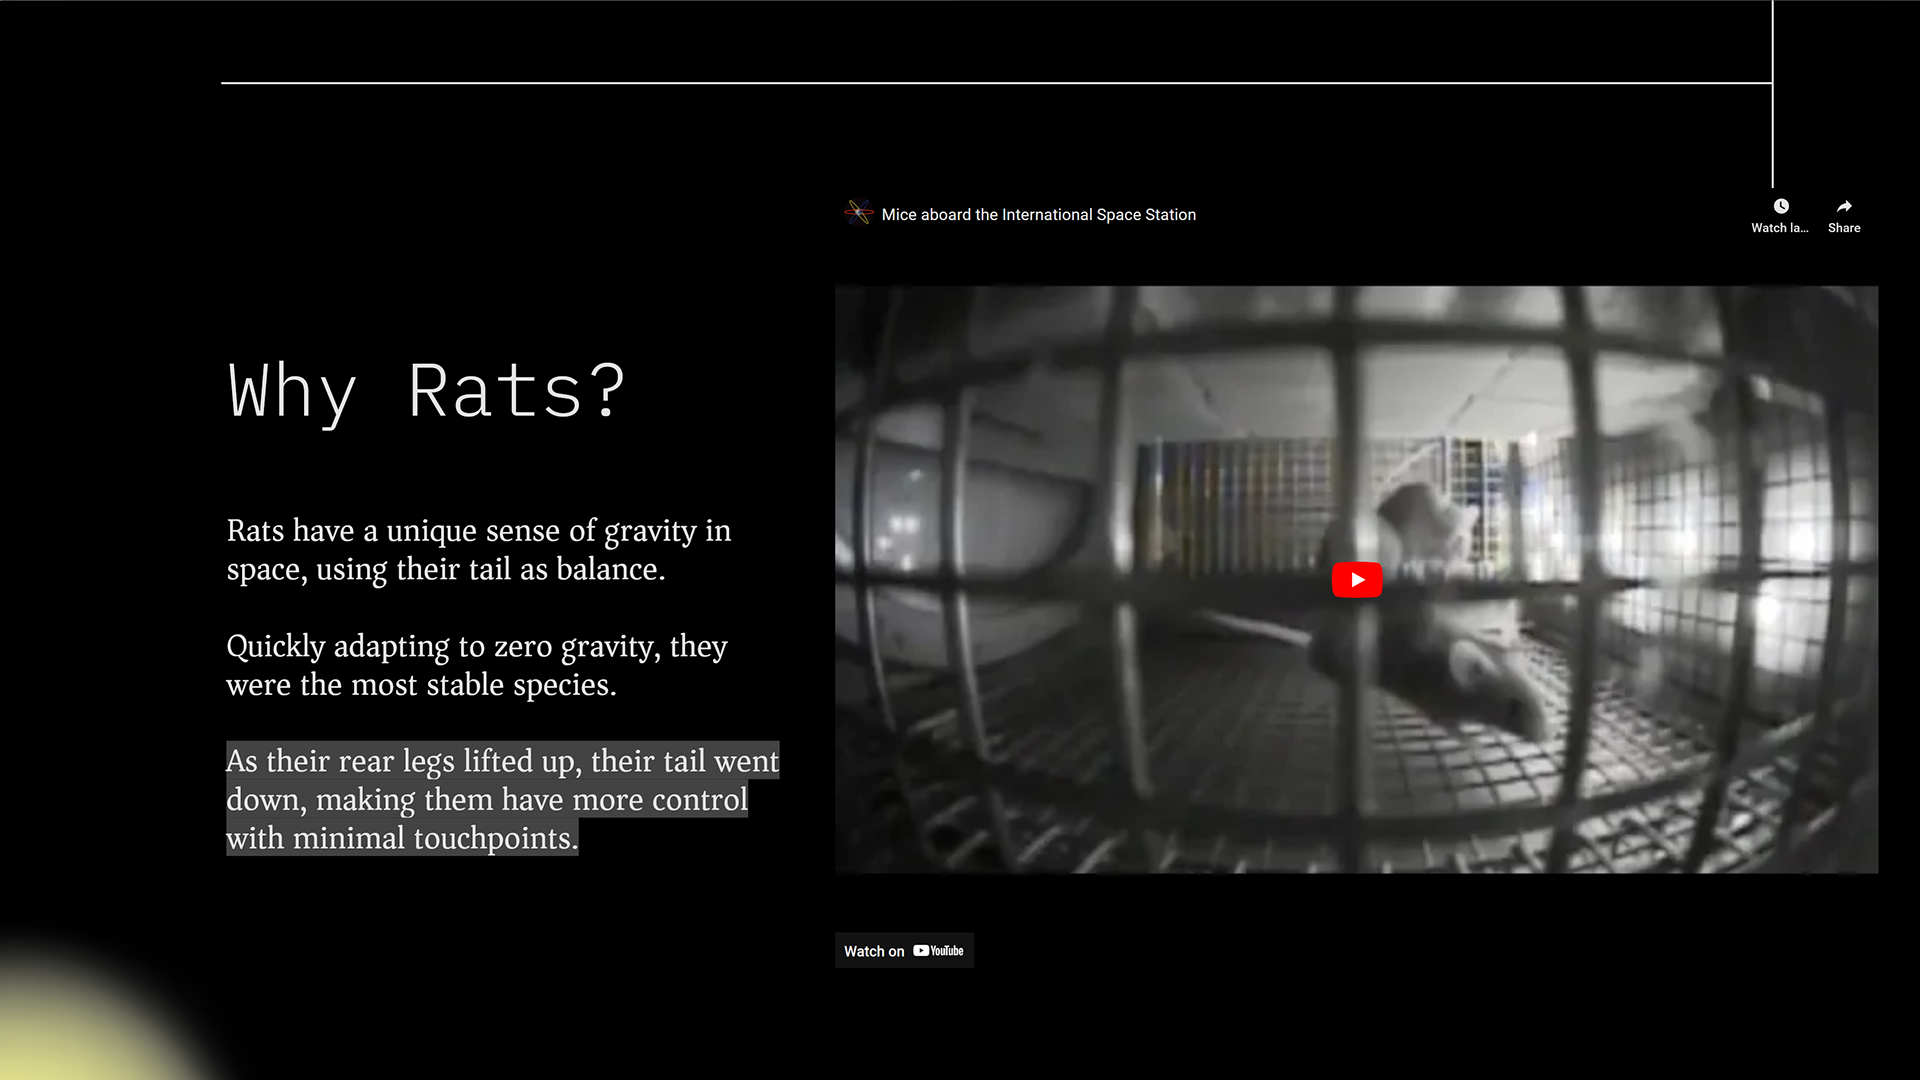Click the Share arrow icon
This screenshot has width=1920, height=1080.
coord(1844,206)
